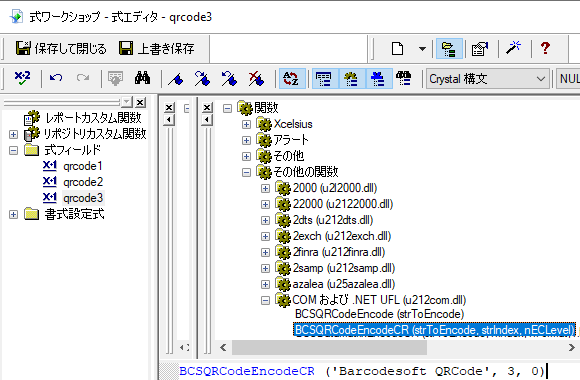580x380 pixels.
Task: Redo the last edit
Action: 83,78
